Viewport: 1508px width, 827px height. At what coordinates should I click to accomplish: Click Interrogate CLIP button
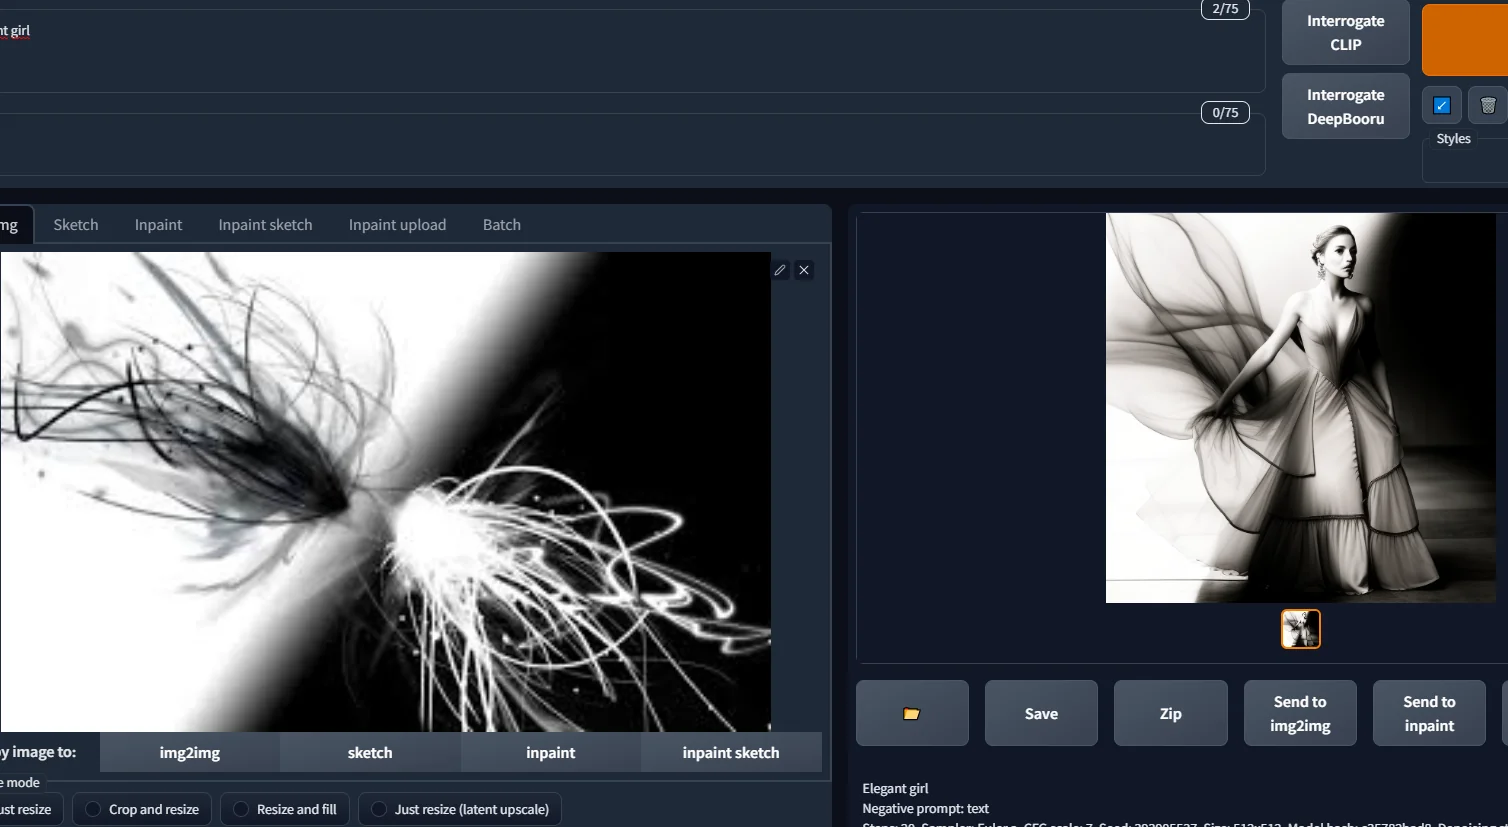tap(1345, 33)
